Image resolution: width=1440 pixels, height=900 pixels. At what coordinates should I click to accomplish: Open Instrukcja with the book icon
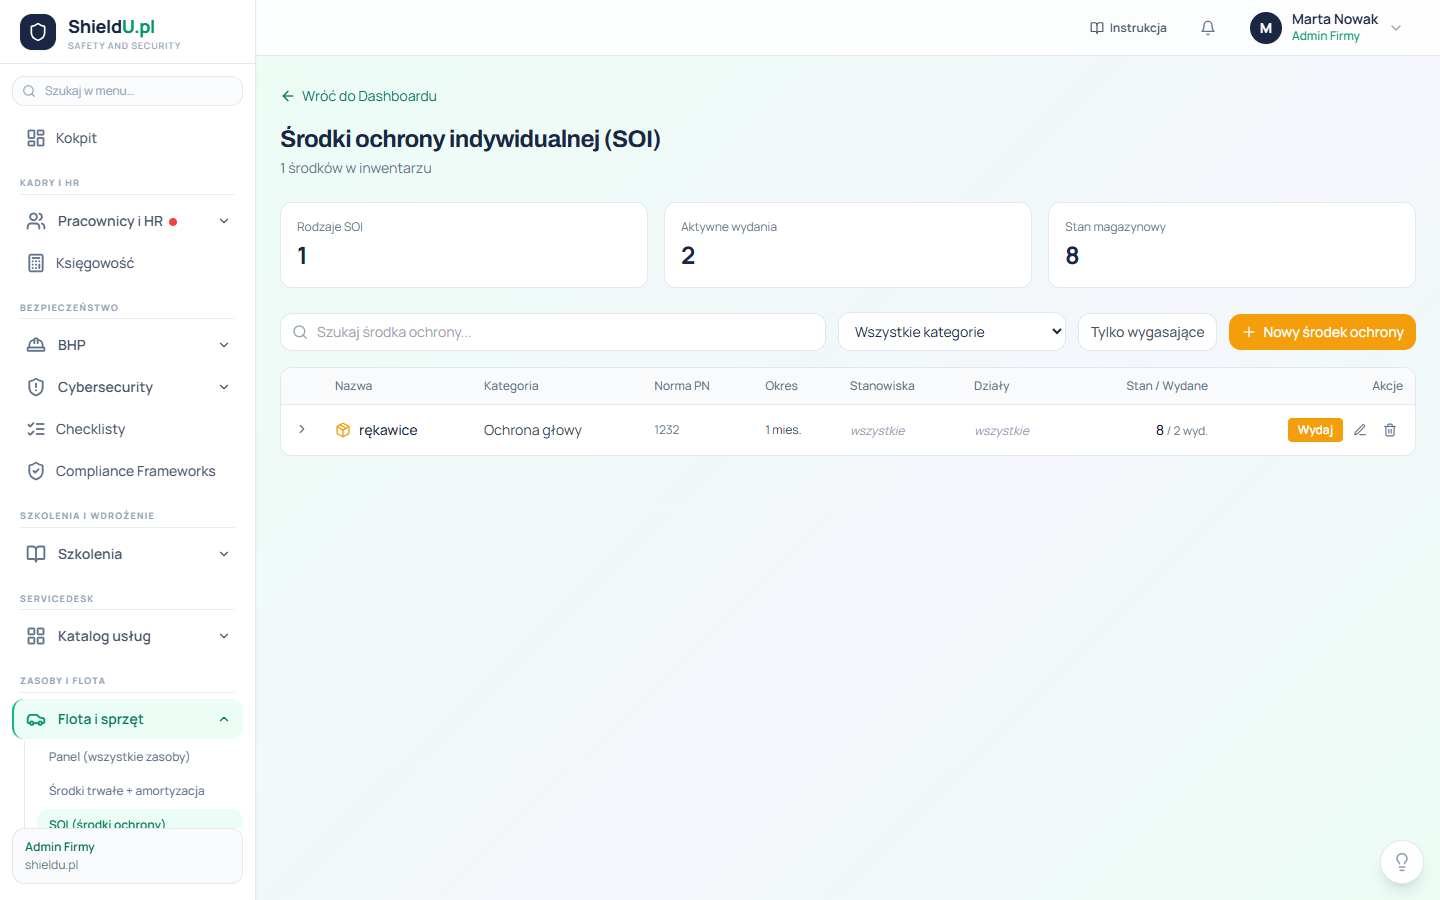pyautogui.click(x=1128, y=28)
